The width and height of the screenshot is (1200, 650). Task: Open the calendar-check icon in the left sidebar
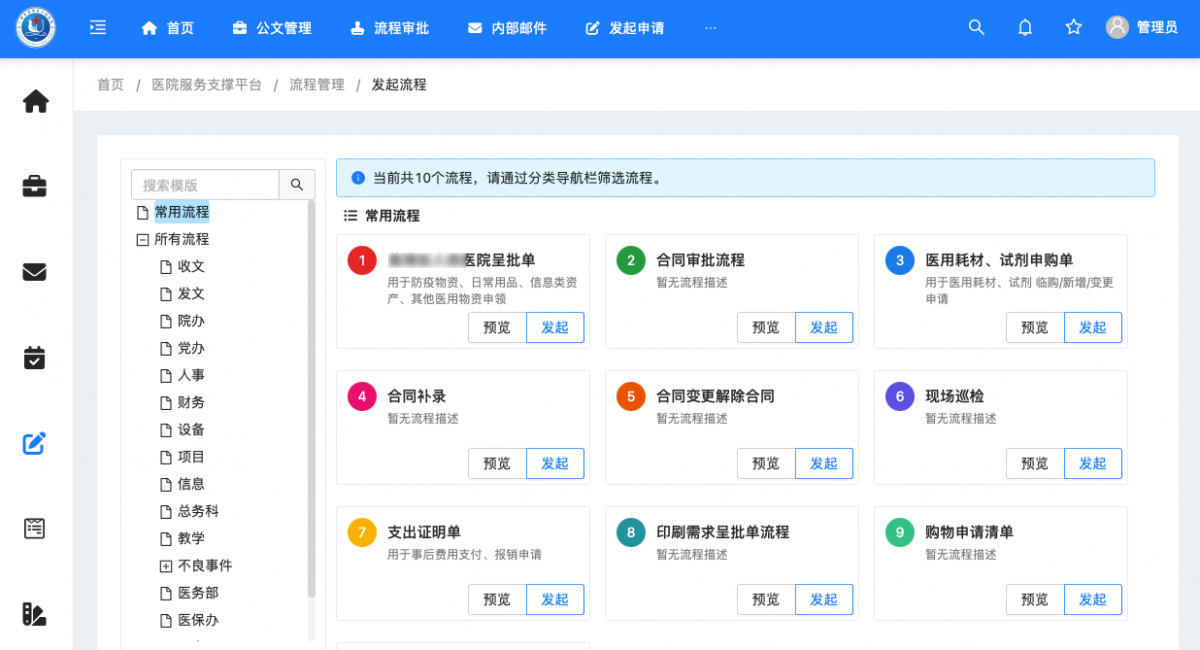click(36, 357)
